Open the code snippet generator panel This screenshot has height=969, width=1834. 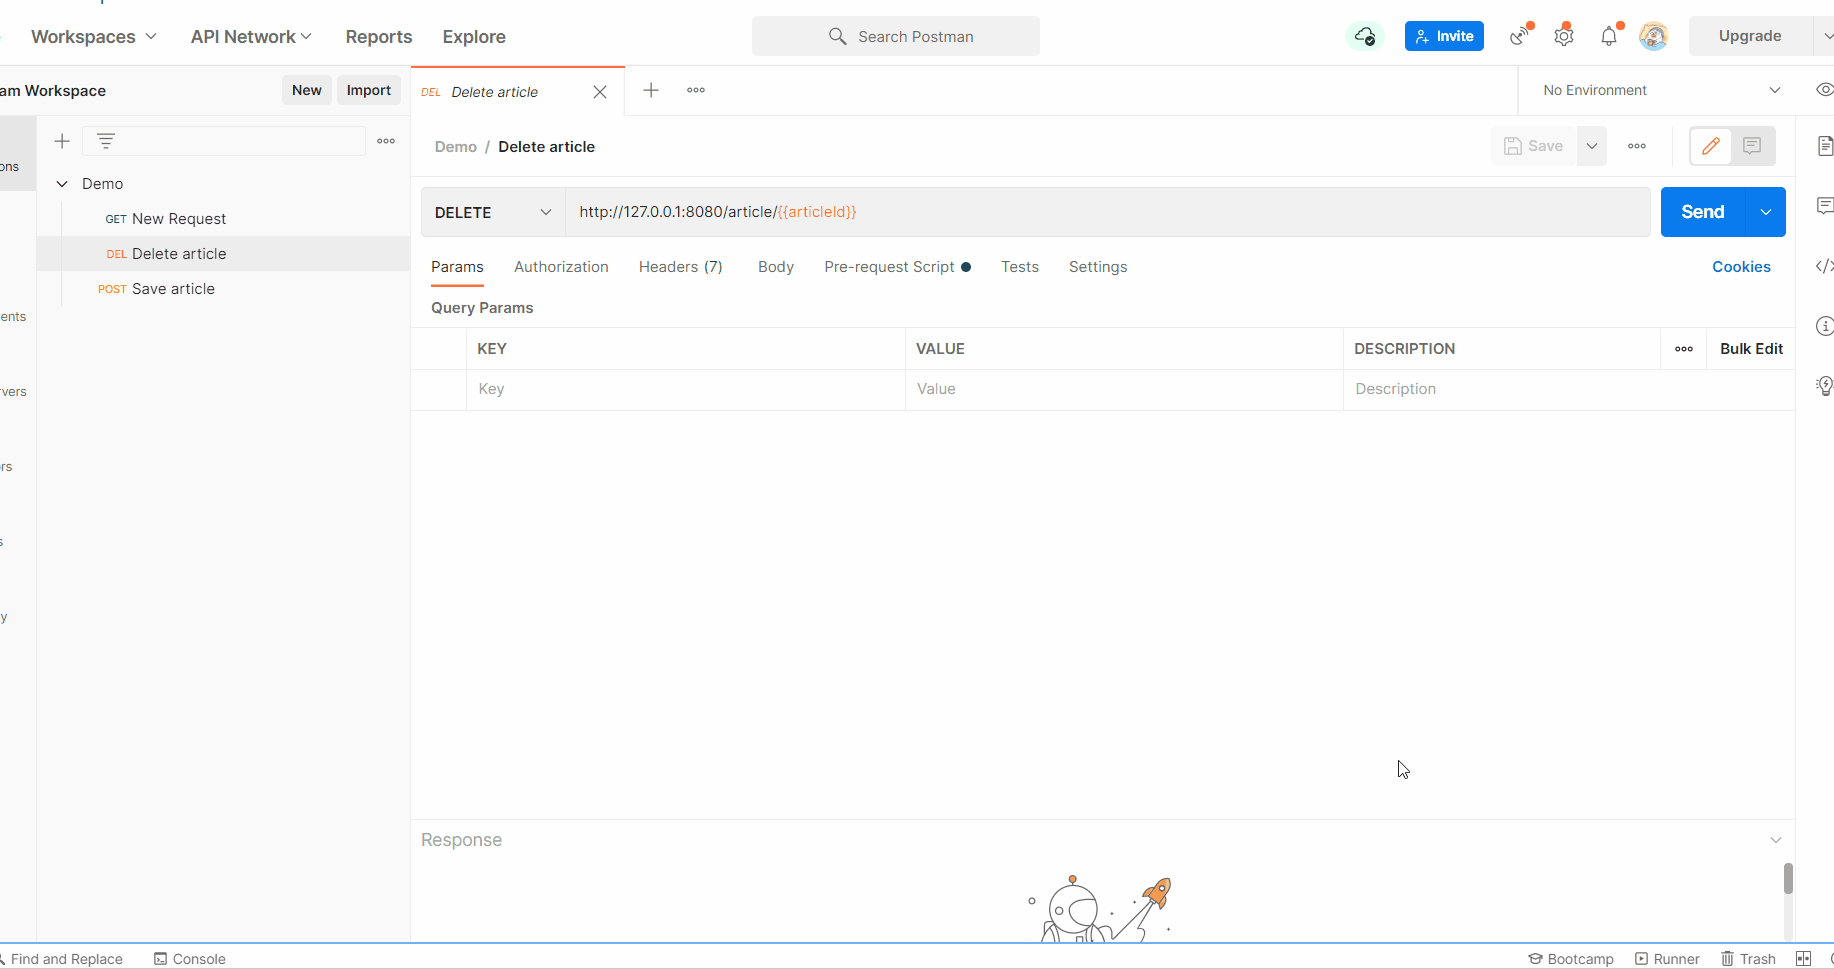(1824, 266)
